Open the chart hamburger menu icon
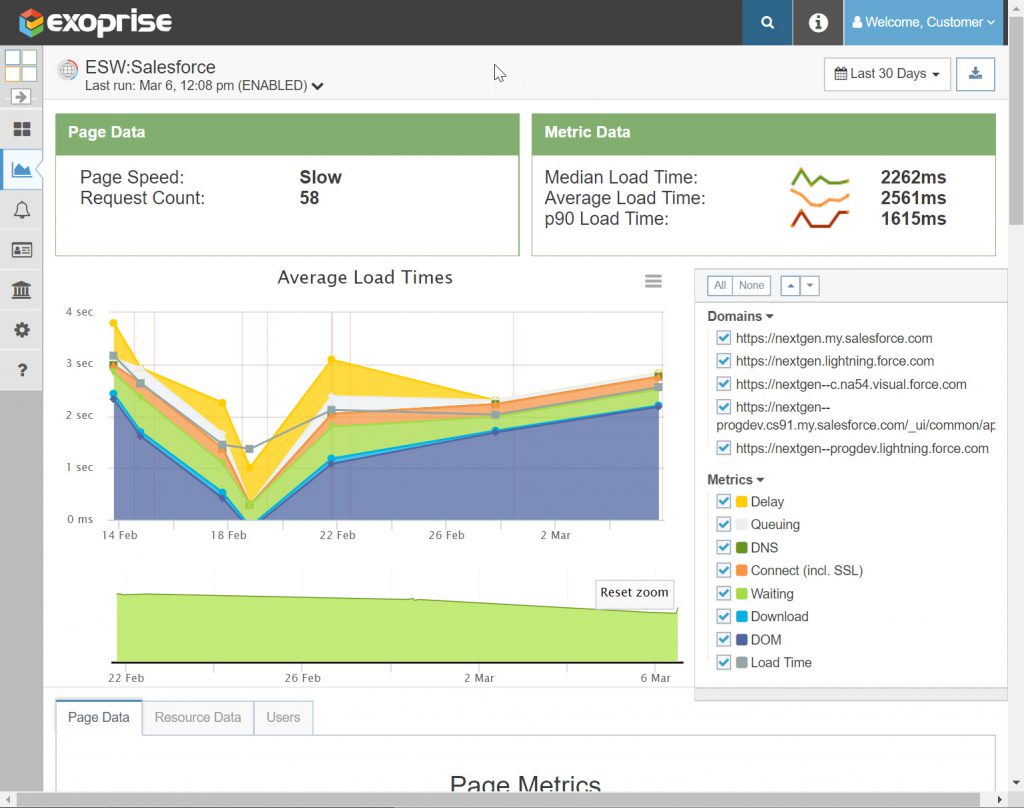 point(653,281)
